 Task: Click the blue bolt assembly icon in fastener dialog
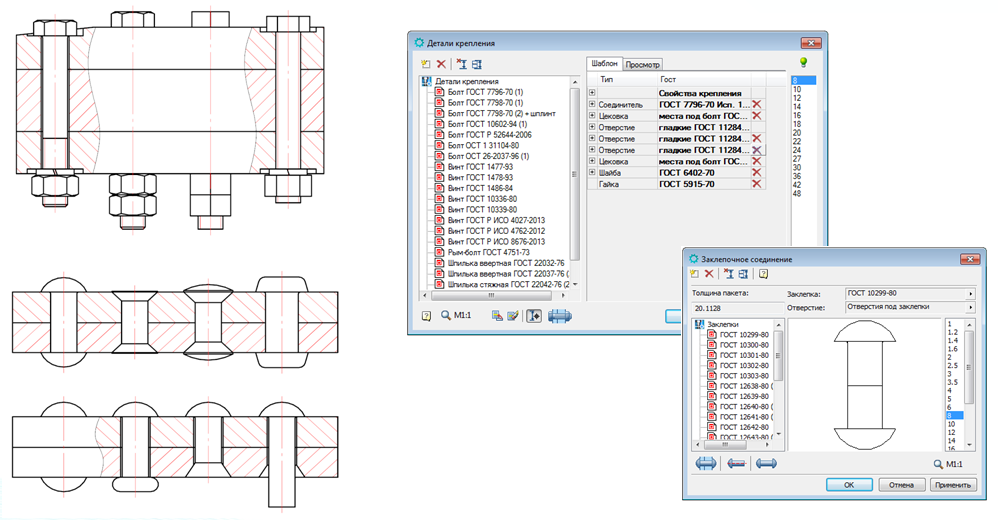[x=559, y=316]
